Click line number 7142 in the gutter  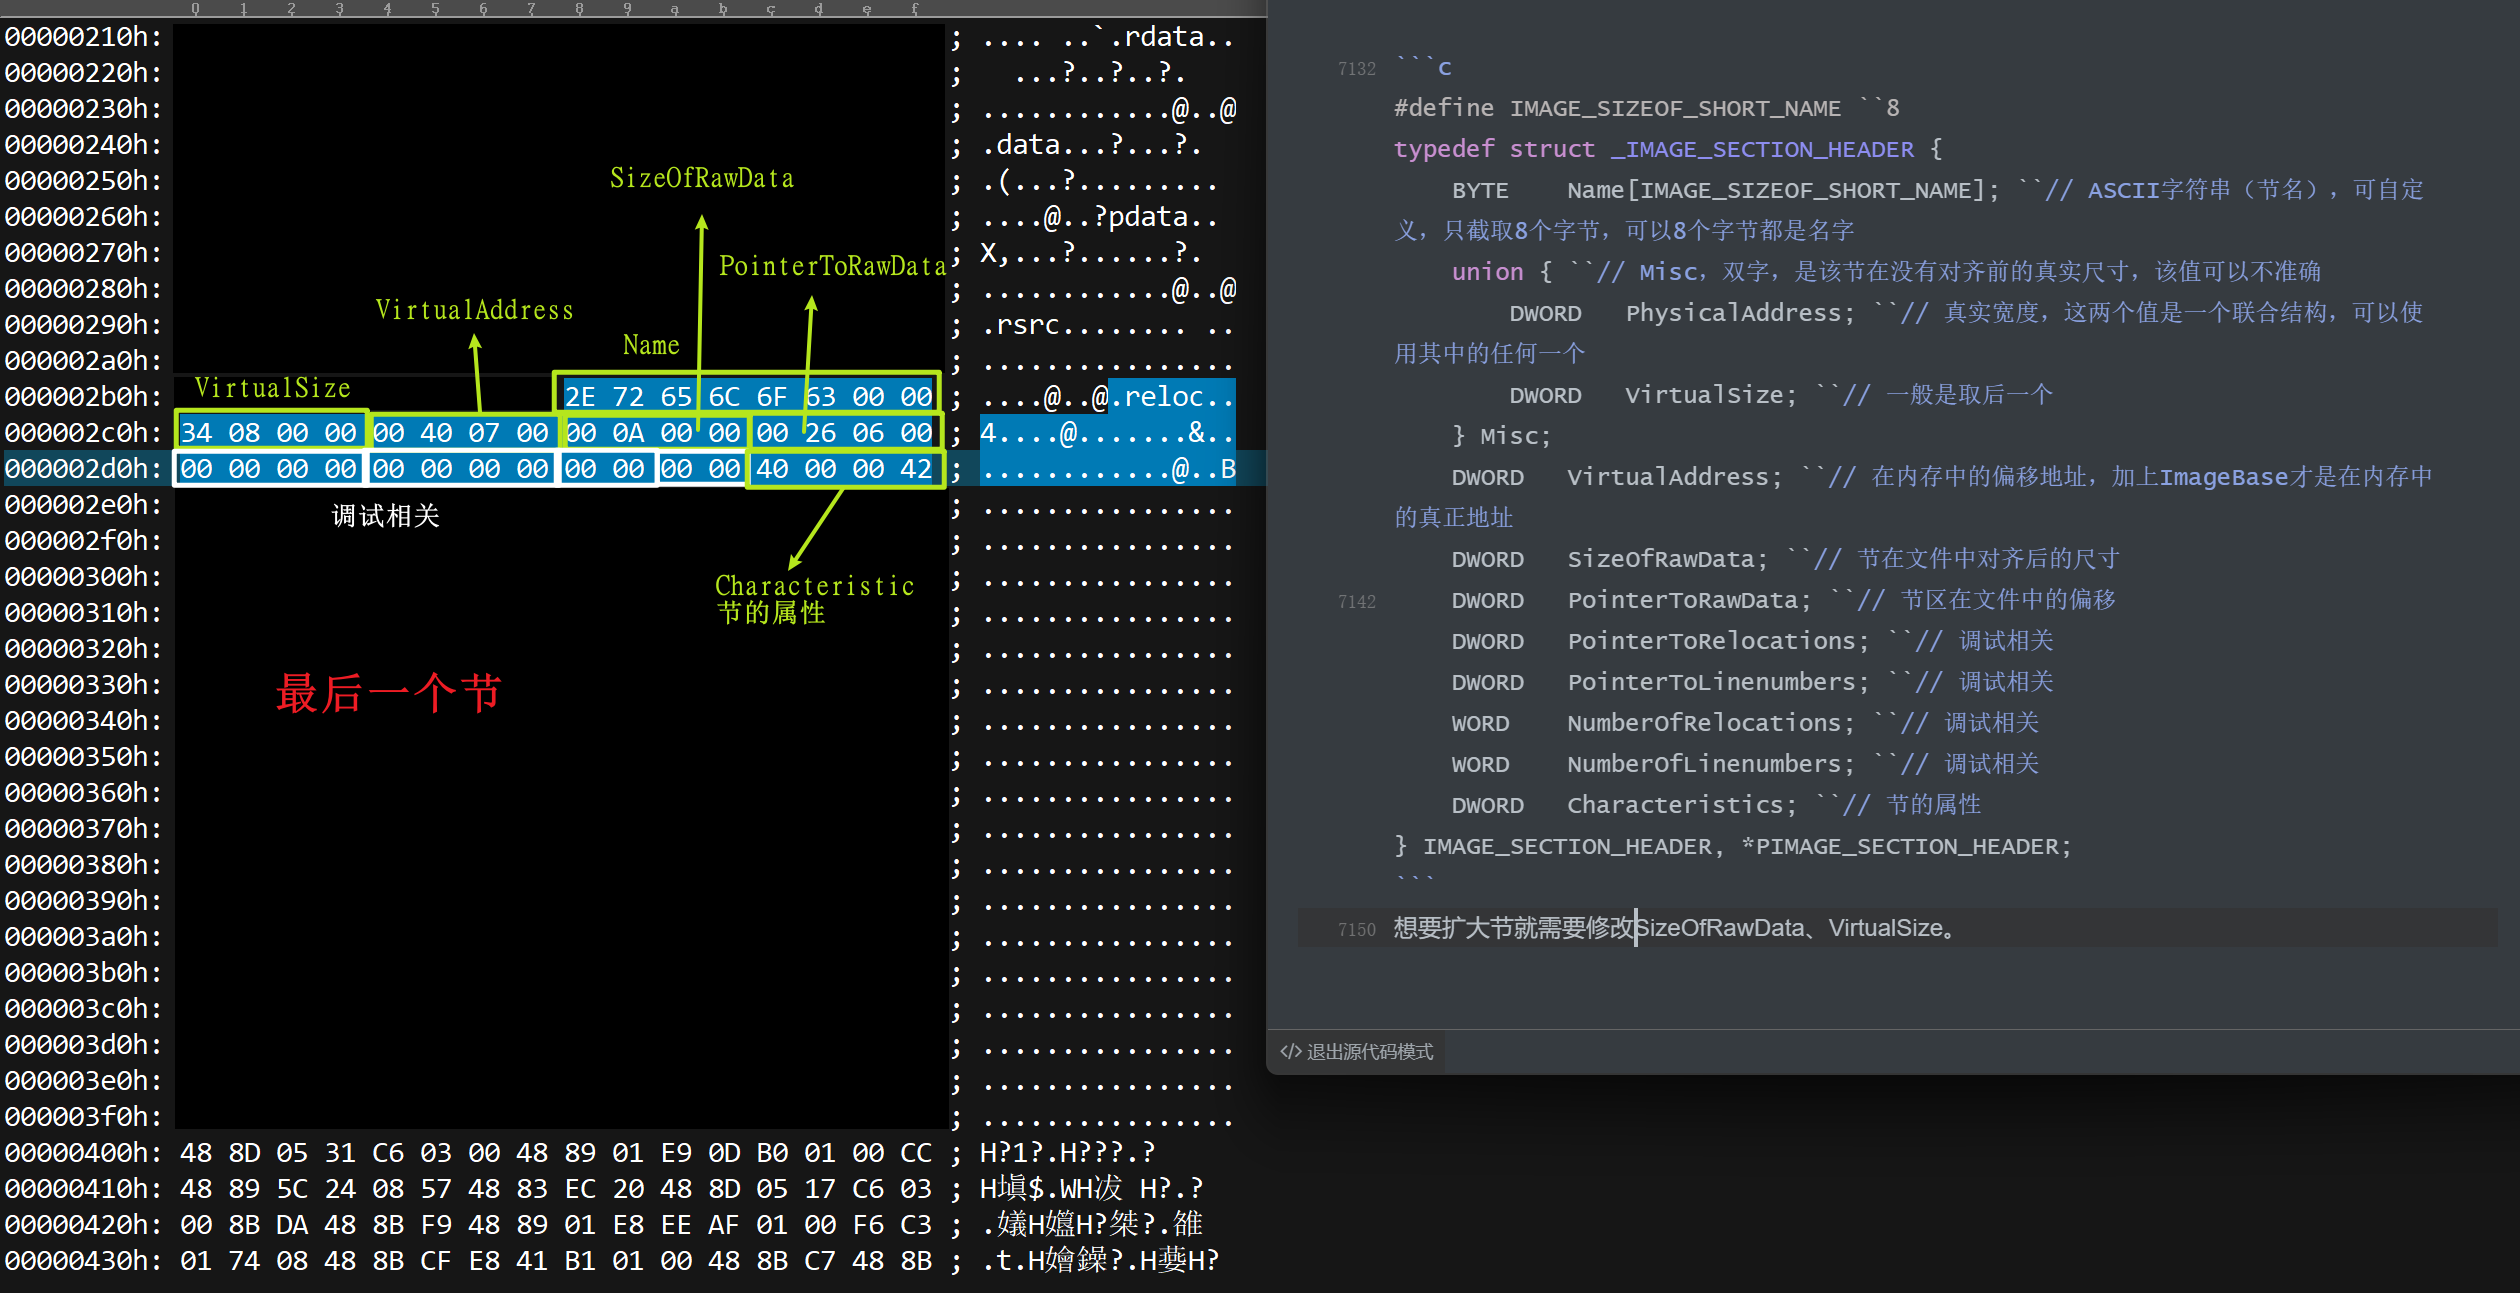(1356, 602)
